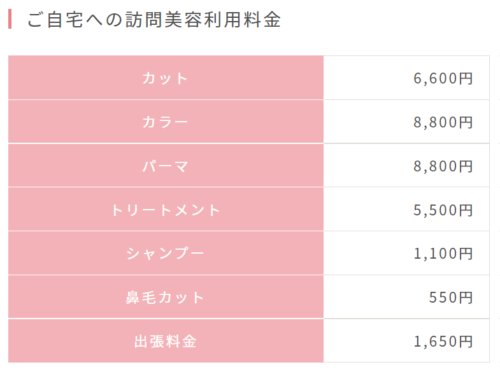The height and width of the screenshot is (374, 500).
Task: Select the パーマ row label
Action: [166, 166]
